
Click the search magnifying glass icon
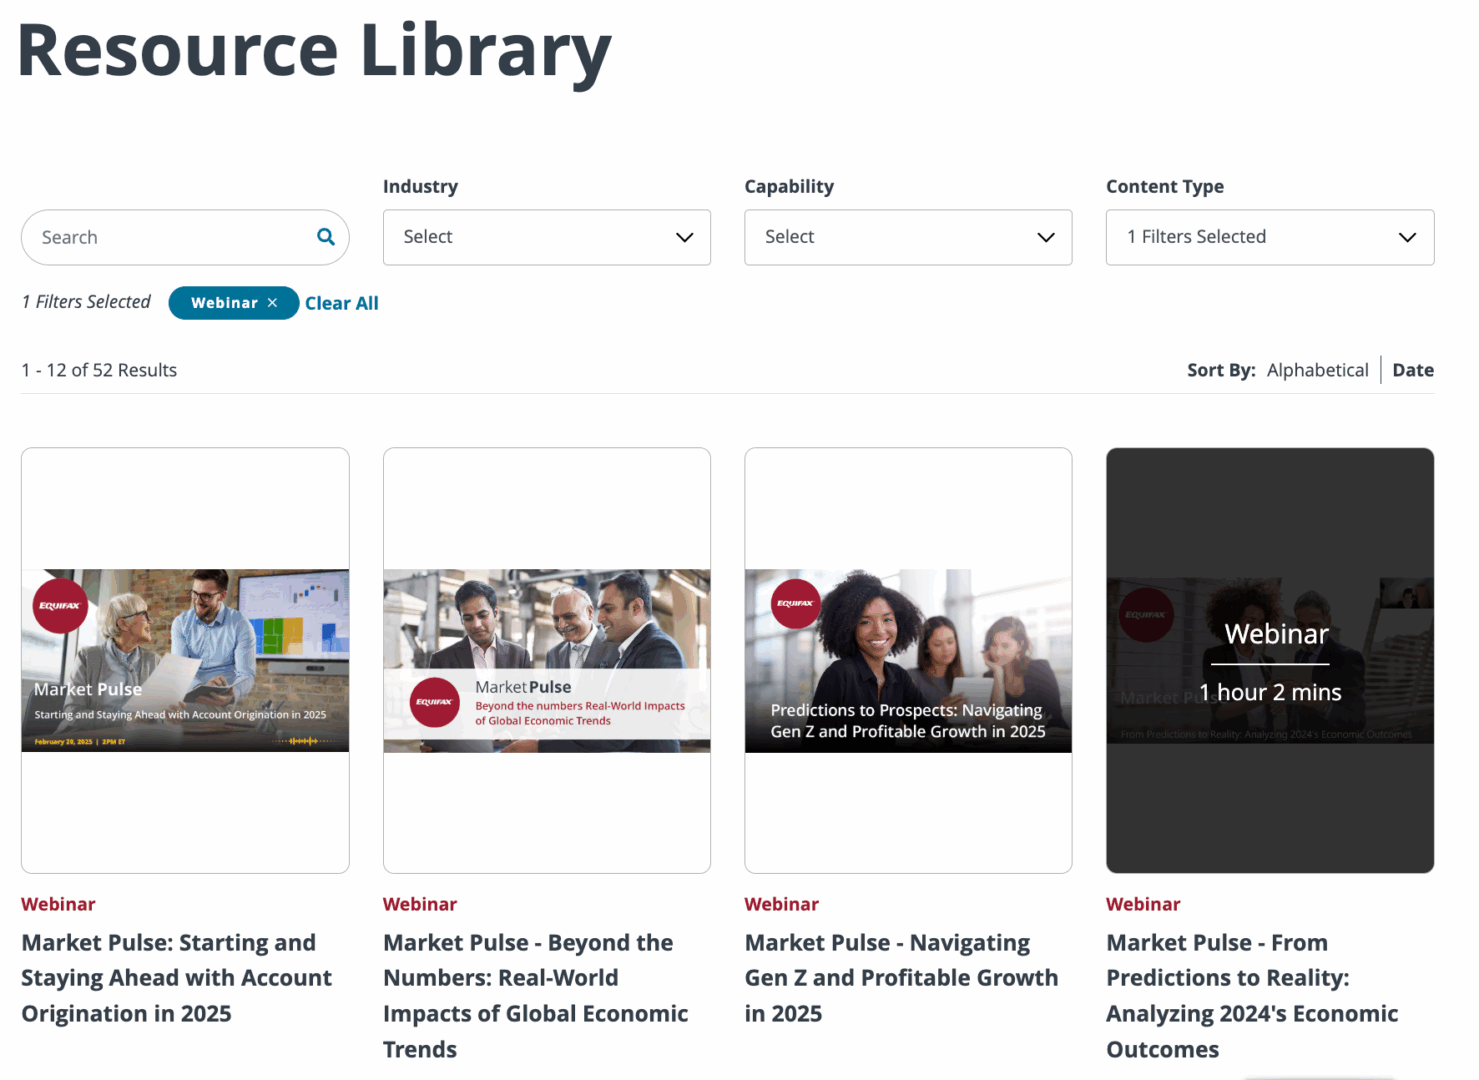(325, 237)
